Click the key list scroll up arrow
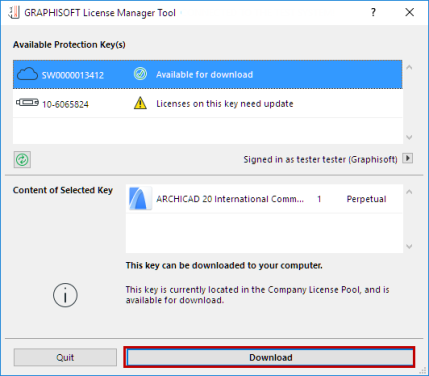Viewport: 429px width, 376px height. (x=409, y=67)
